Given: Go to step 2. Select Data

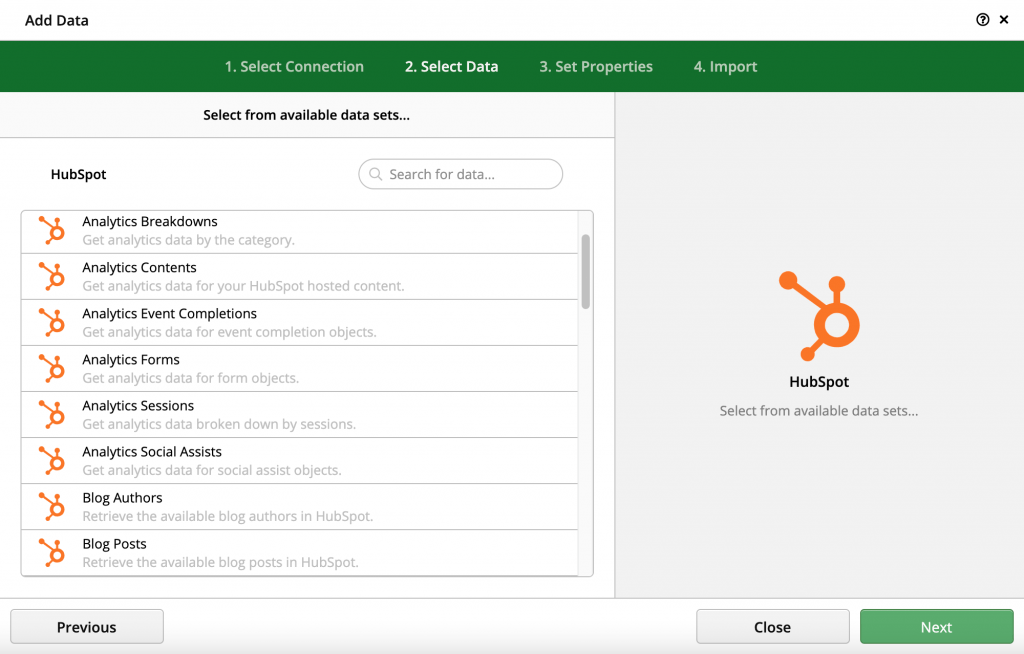Looking at the screenshot, I should (x=451, y=67).
